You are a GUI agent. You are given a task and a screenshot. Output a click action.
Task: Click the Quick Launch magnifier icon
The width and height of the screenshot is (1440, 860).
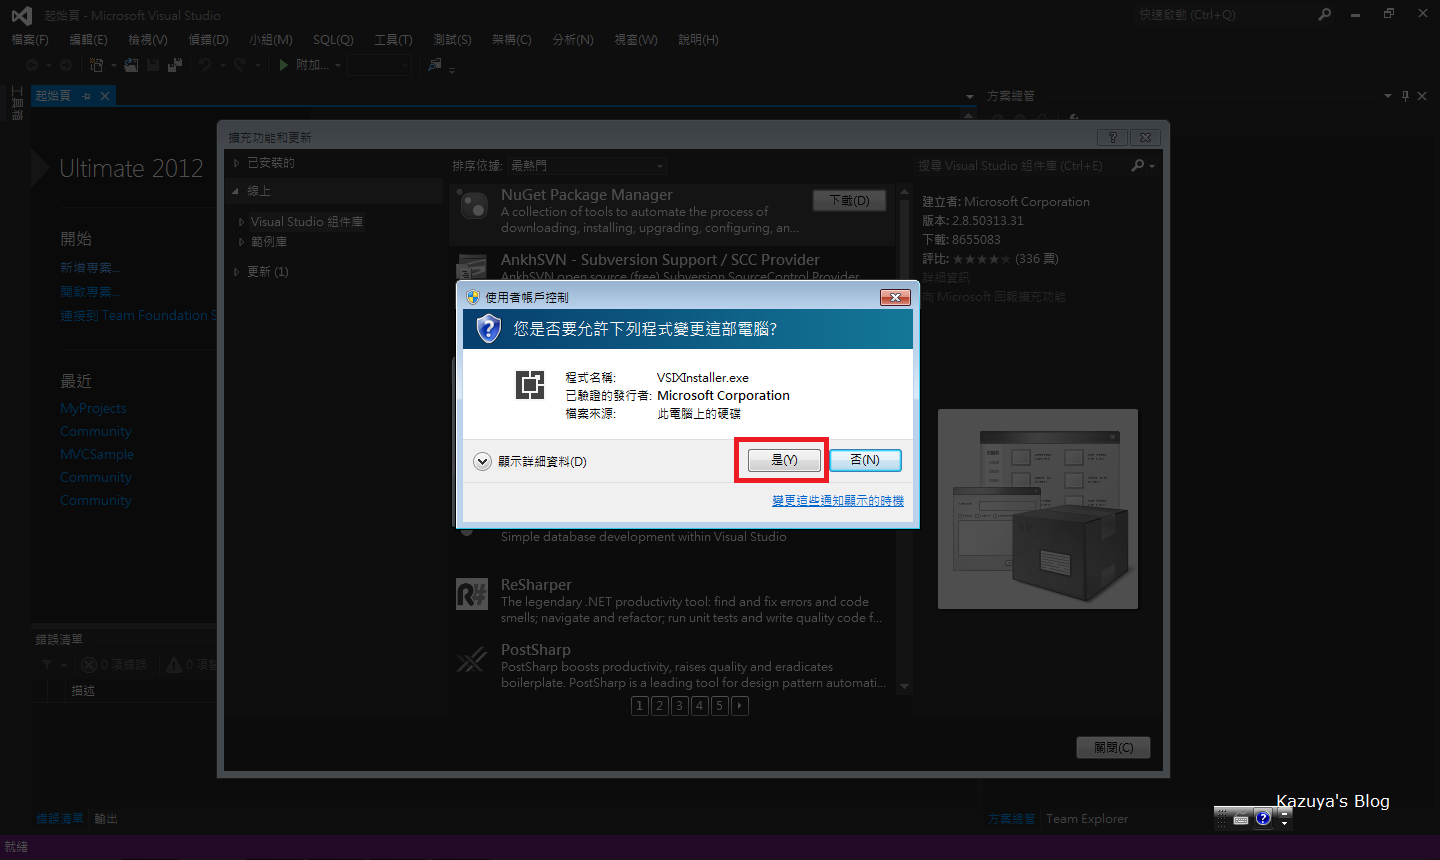(x=1325, y=14)
